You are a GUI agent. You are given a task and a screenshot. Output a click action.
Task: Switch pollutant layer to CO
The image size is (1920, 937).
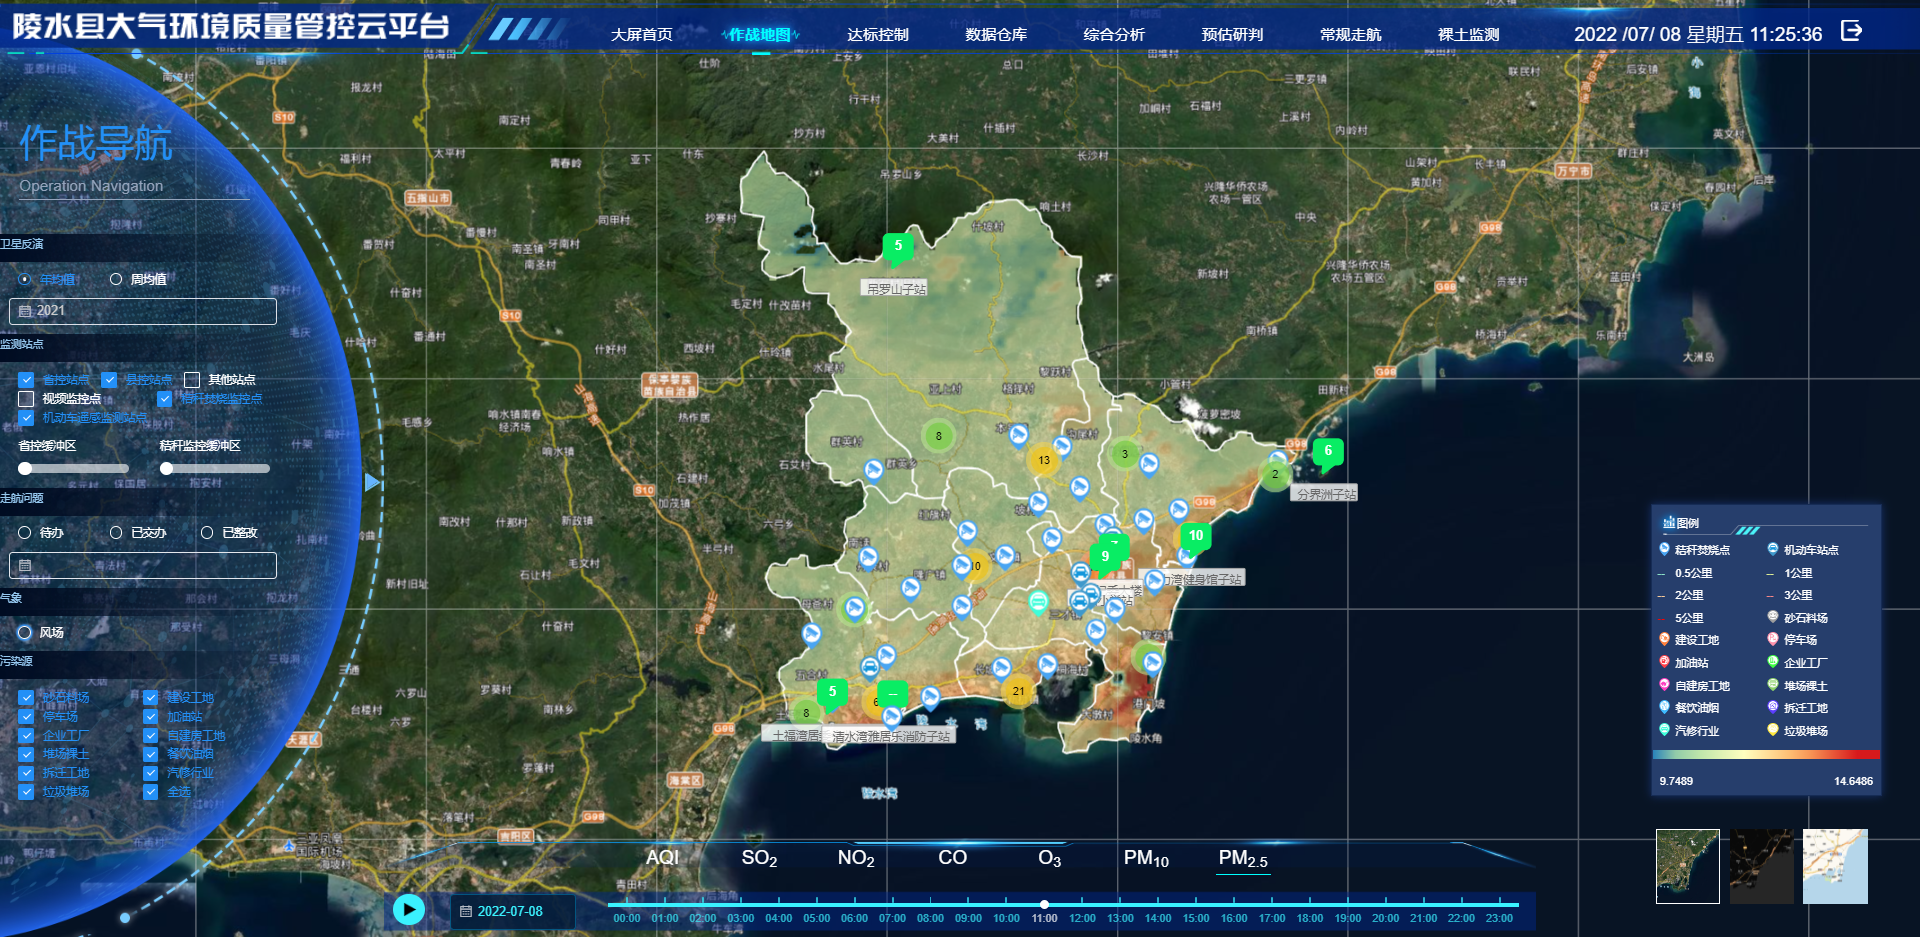(x=952, y=857)
